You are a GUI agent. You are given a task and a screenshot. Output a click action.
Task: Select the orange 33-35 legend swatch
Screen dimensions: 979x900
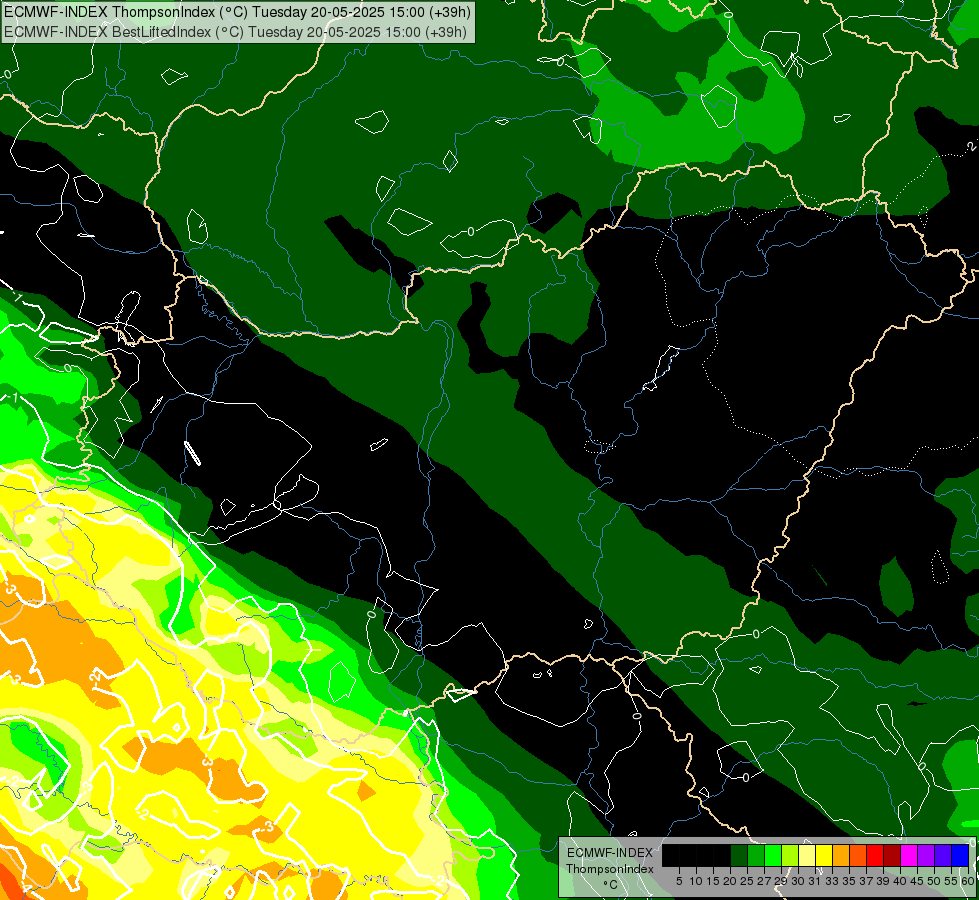841,855
